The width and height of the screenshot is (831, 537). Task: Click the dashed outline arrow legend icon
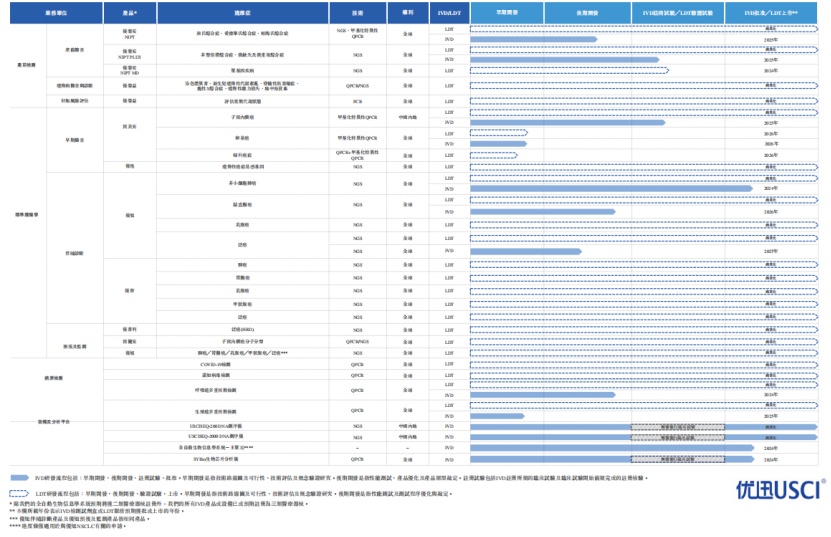point(20,493)
